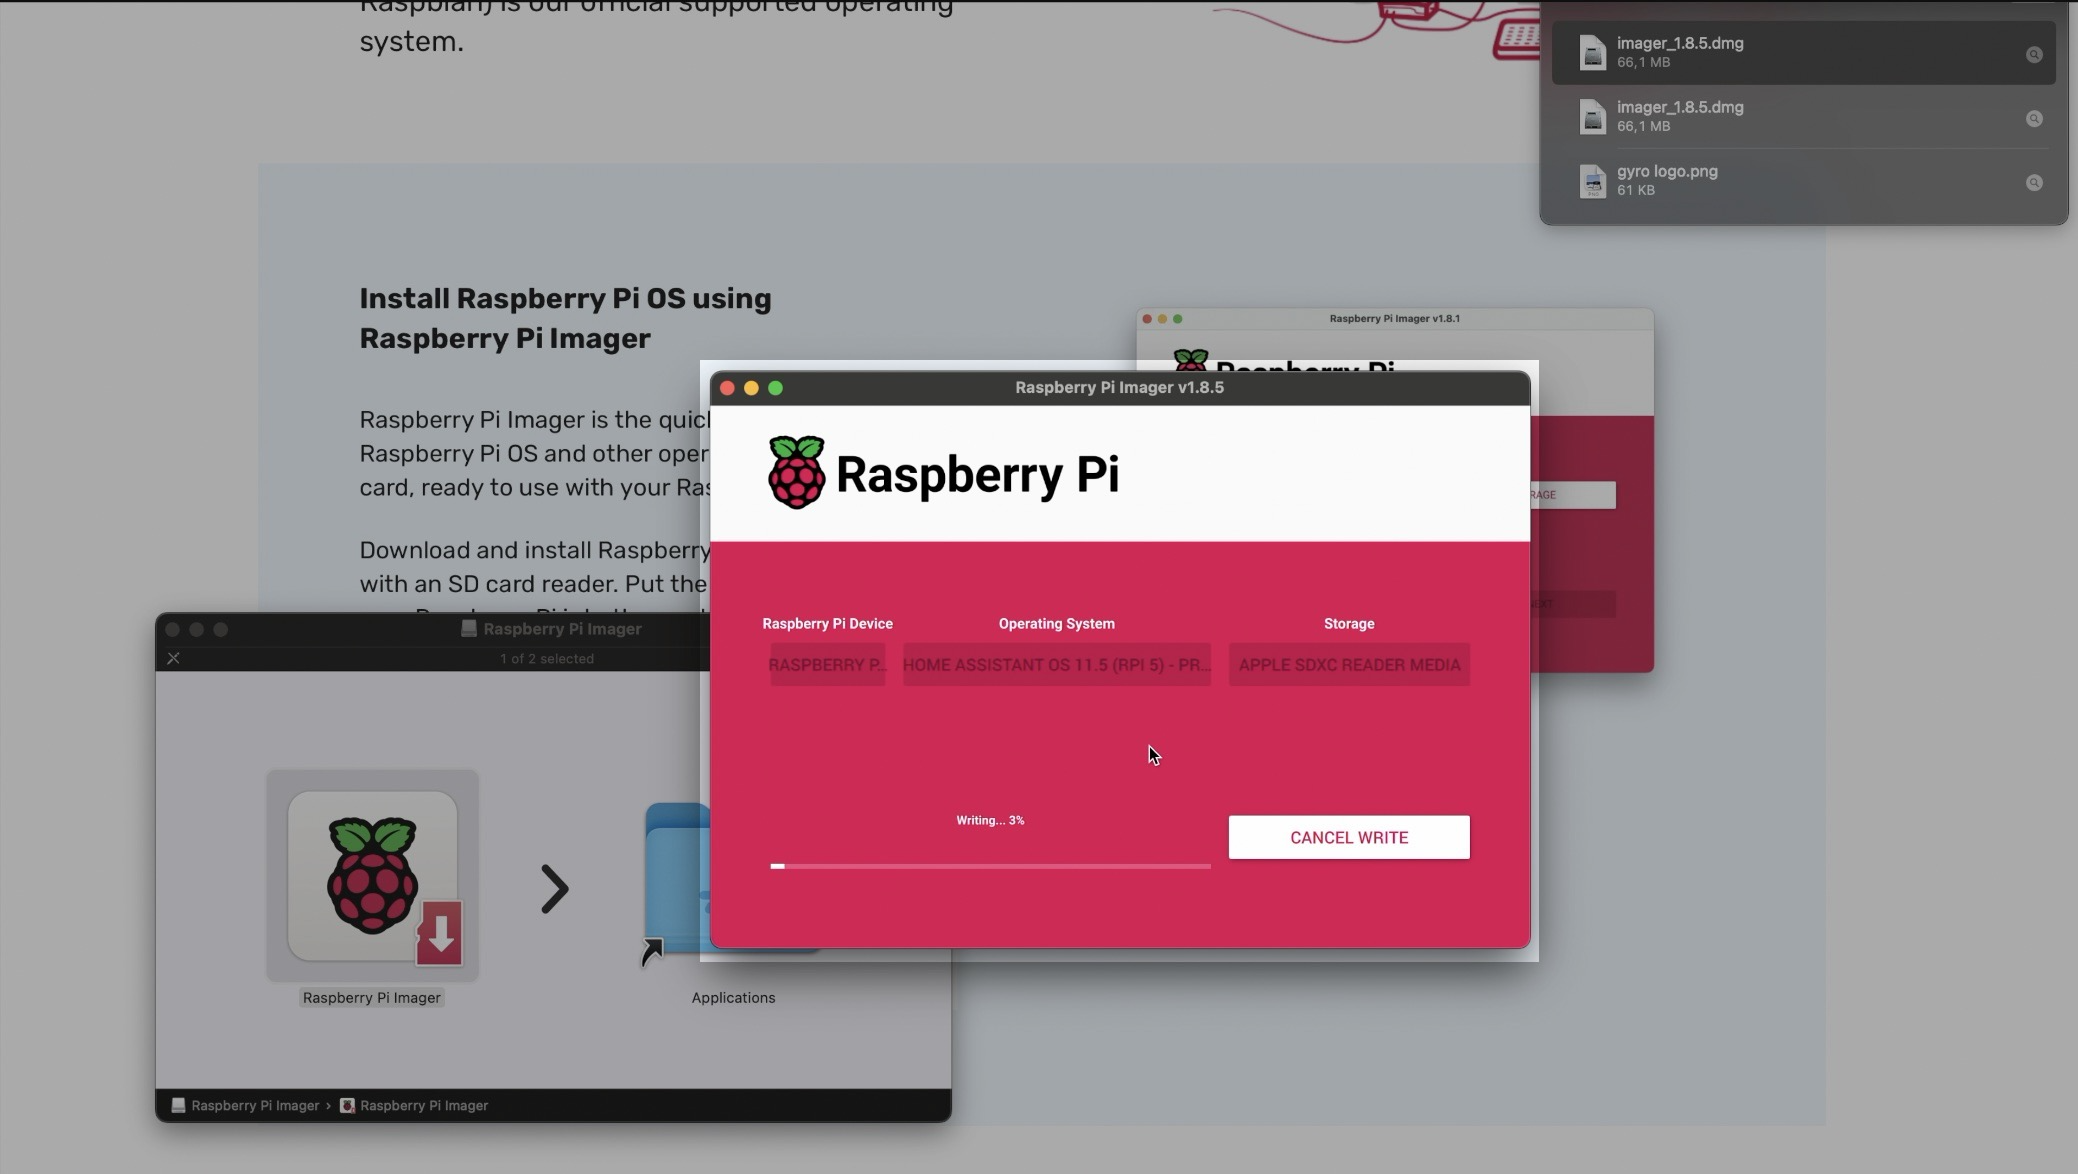Select the 1 of 2 selected Finder label

click(x=547, y=658)
